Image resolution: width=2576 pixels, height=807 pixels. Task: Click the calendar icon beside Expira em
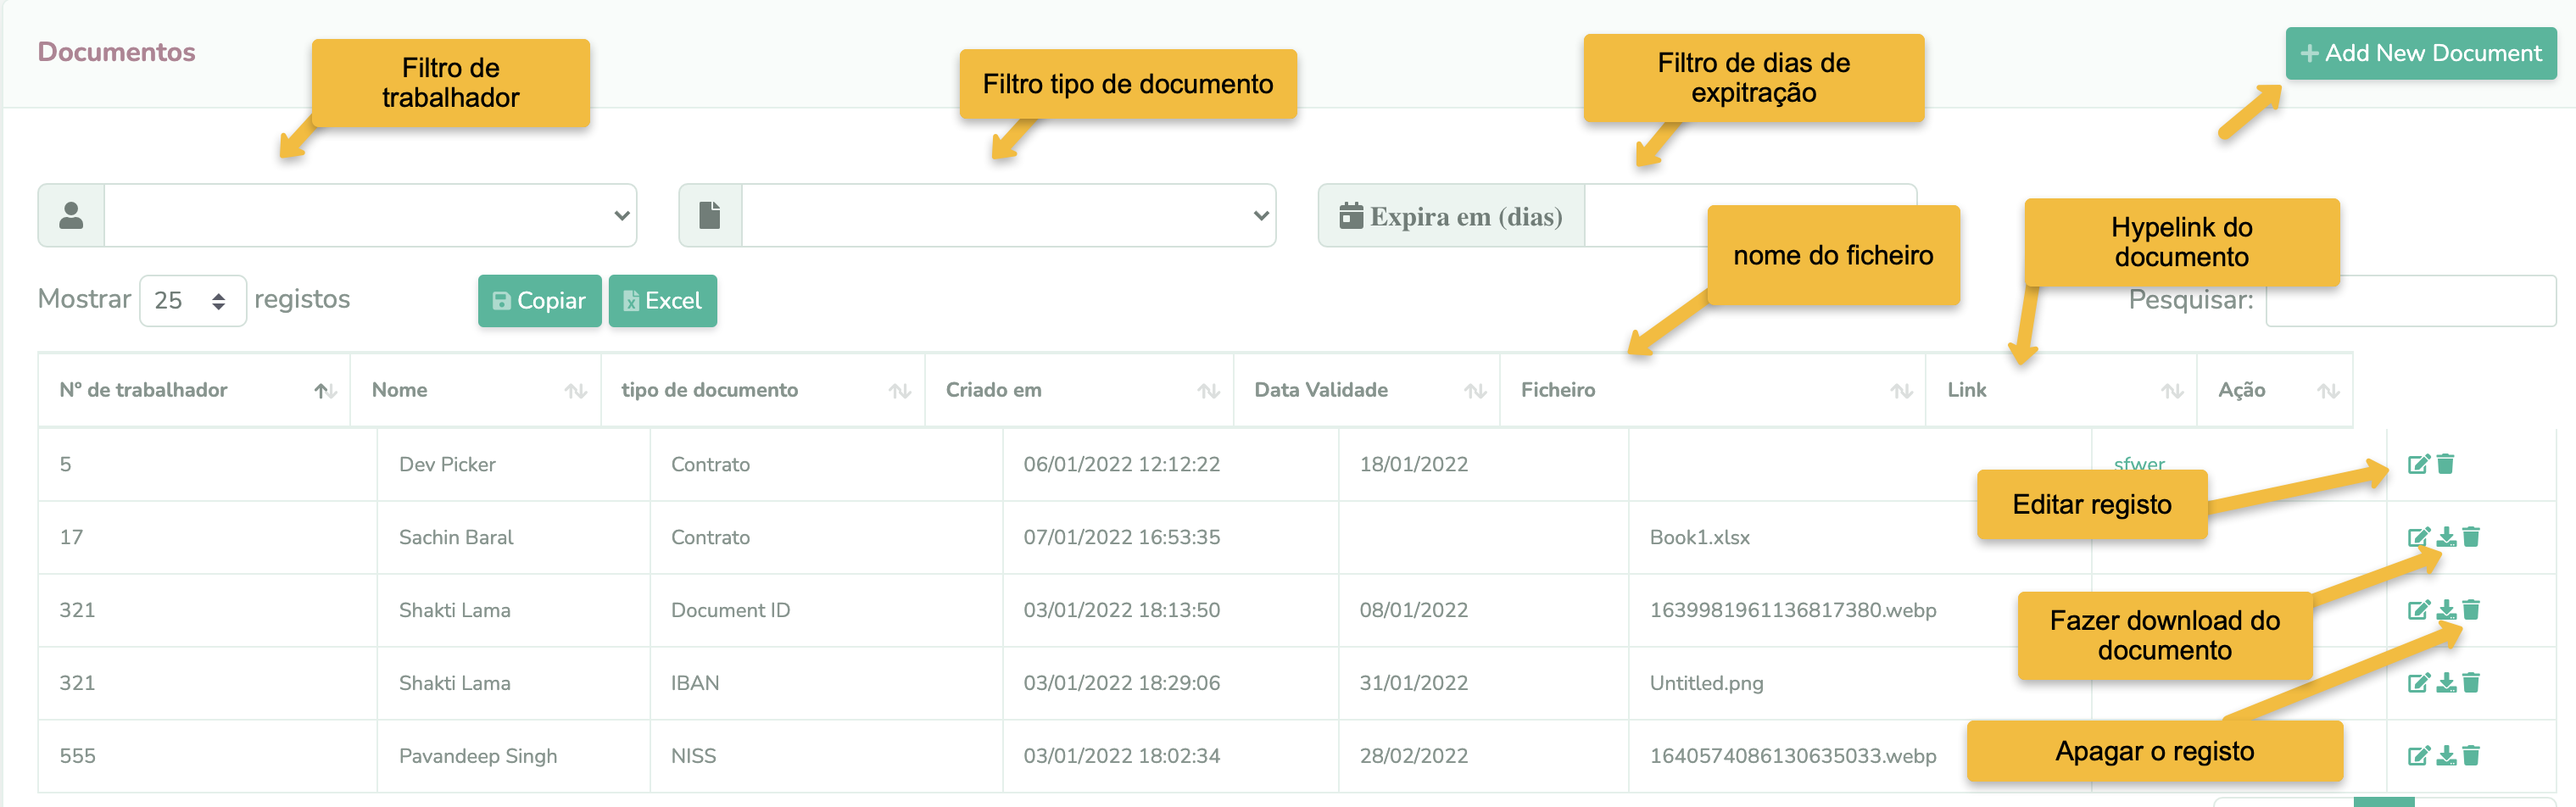1351,215
